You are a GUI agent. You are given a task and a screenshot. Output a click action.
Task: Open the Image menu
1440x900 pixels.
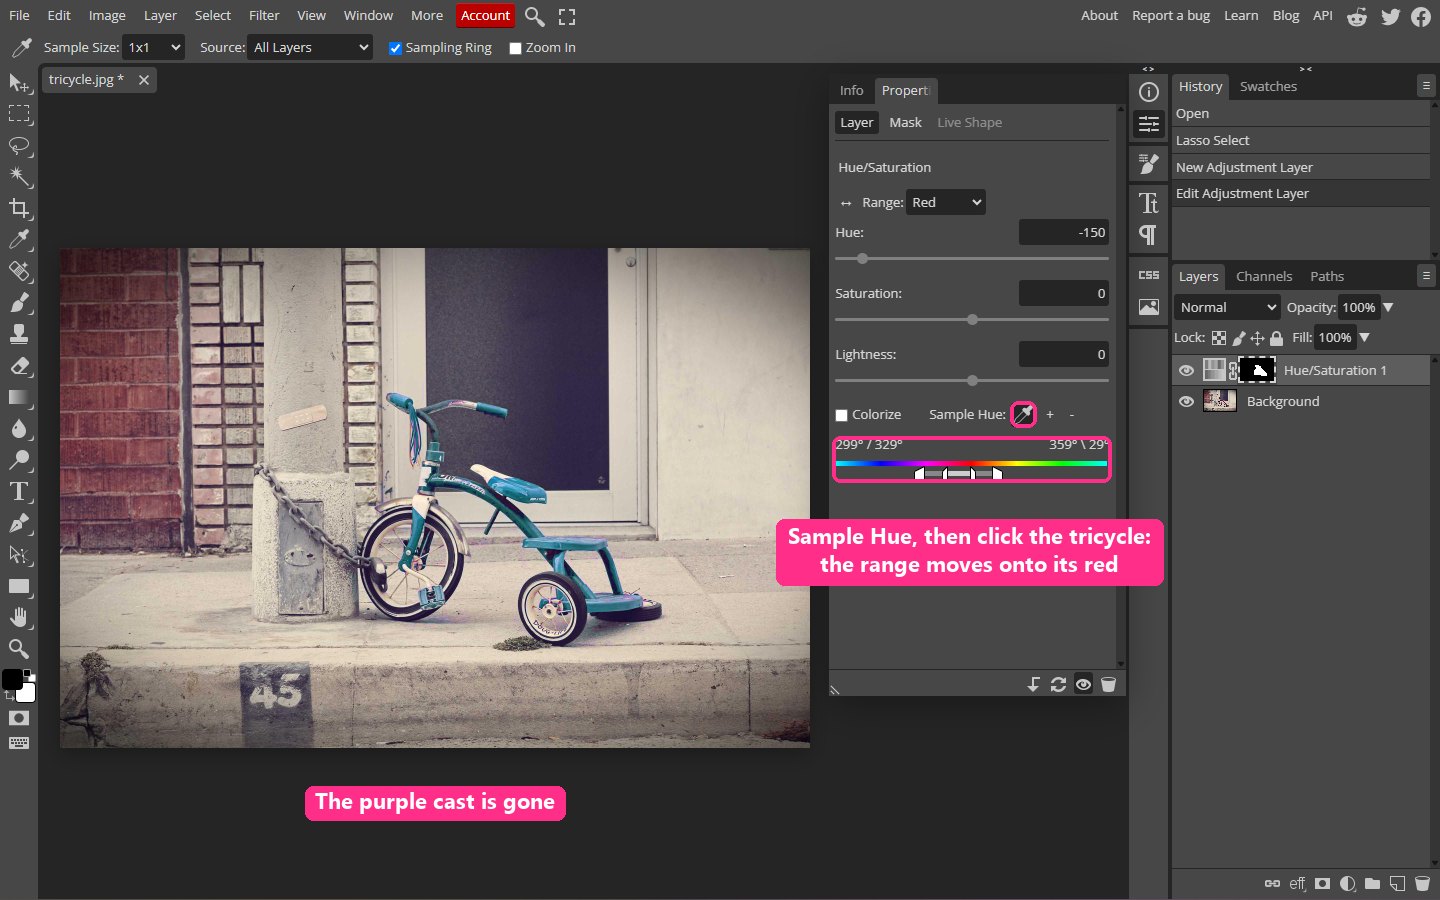click(x=107, y=15)
